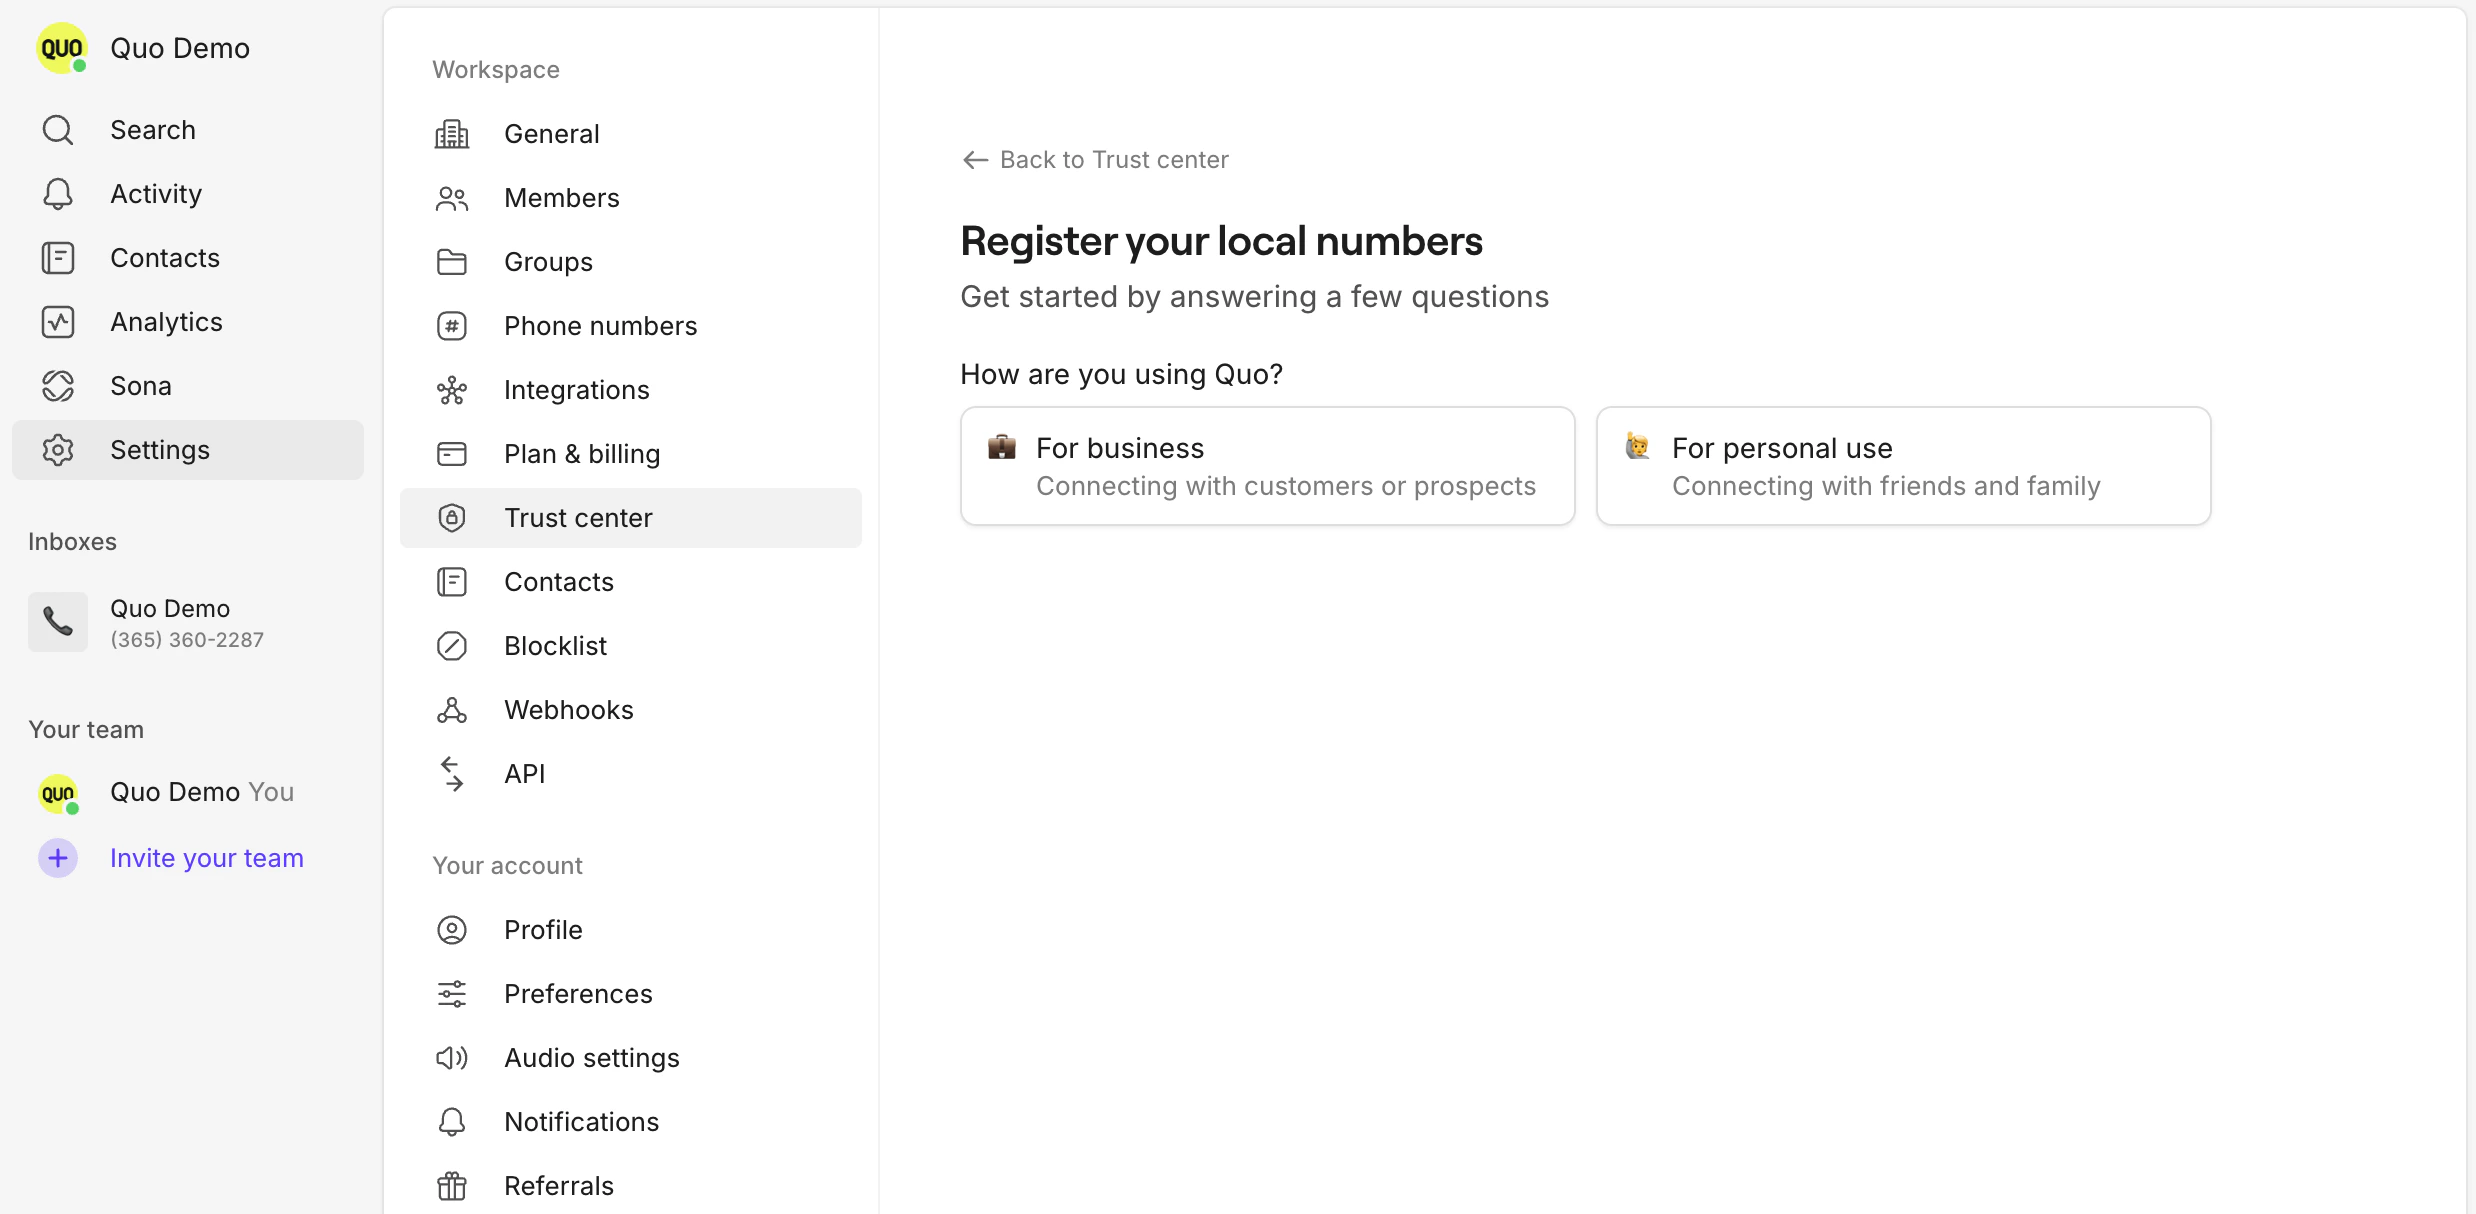Click the Settings gear icon
The width and height of the screenshot is (2476, 1214).
(57, 449)
